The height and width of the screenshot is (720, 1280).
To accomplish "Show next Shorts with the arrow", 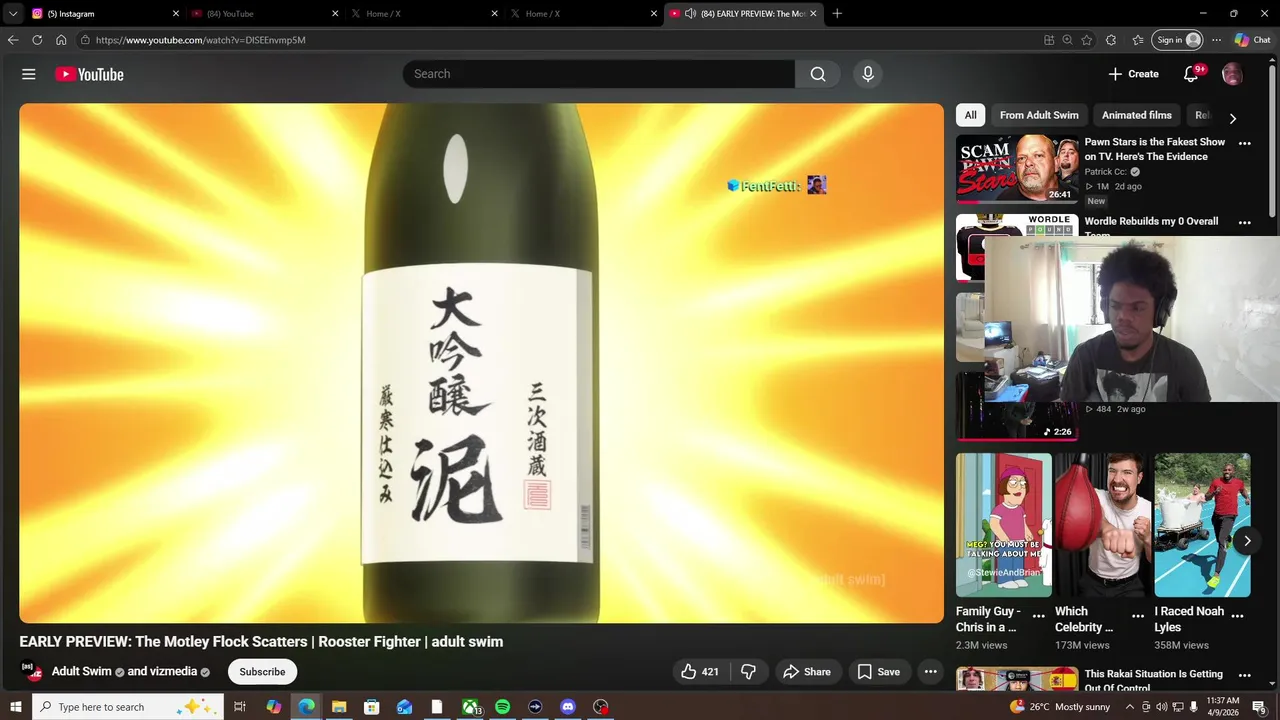I will pos(1247,541).
